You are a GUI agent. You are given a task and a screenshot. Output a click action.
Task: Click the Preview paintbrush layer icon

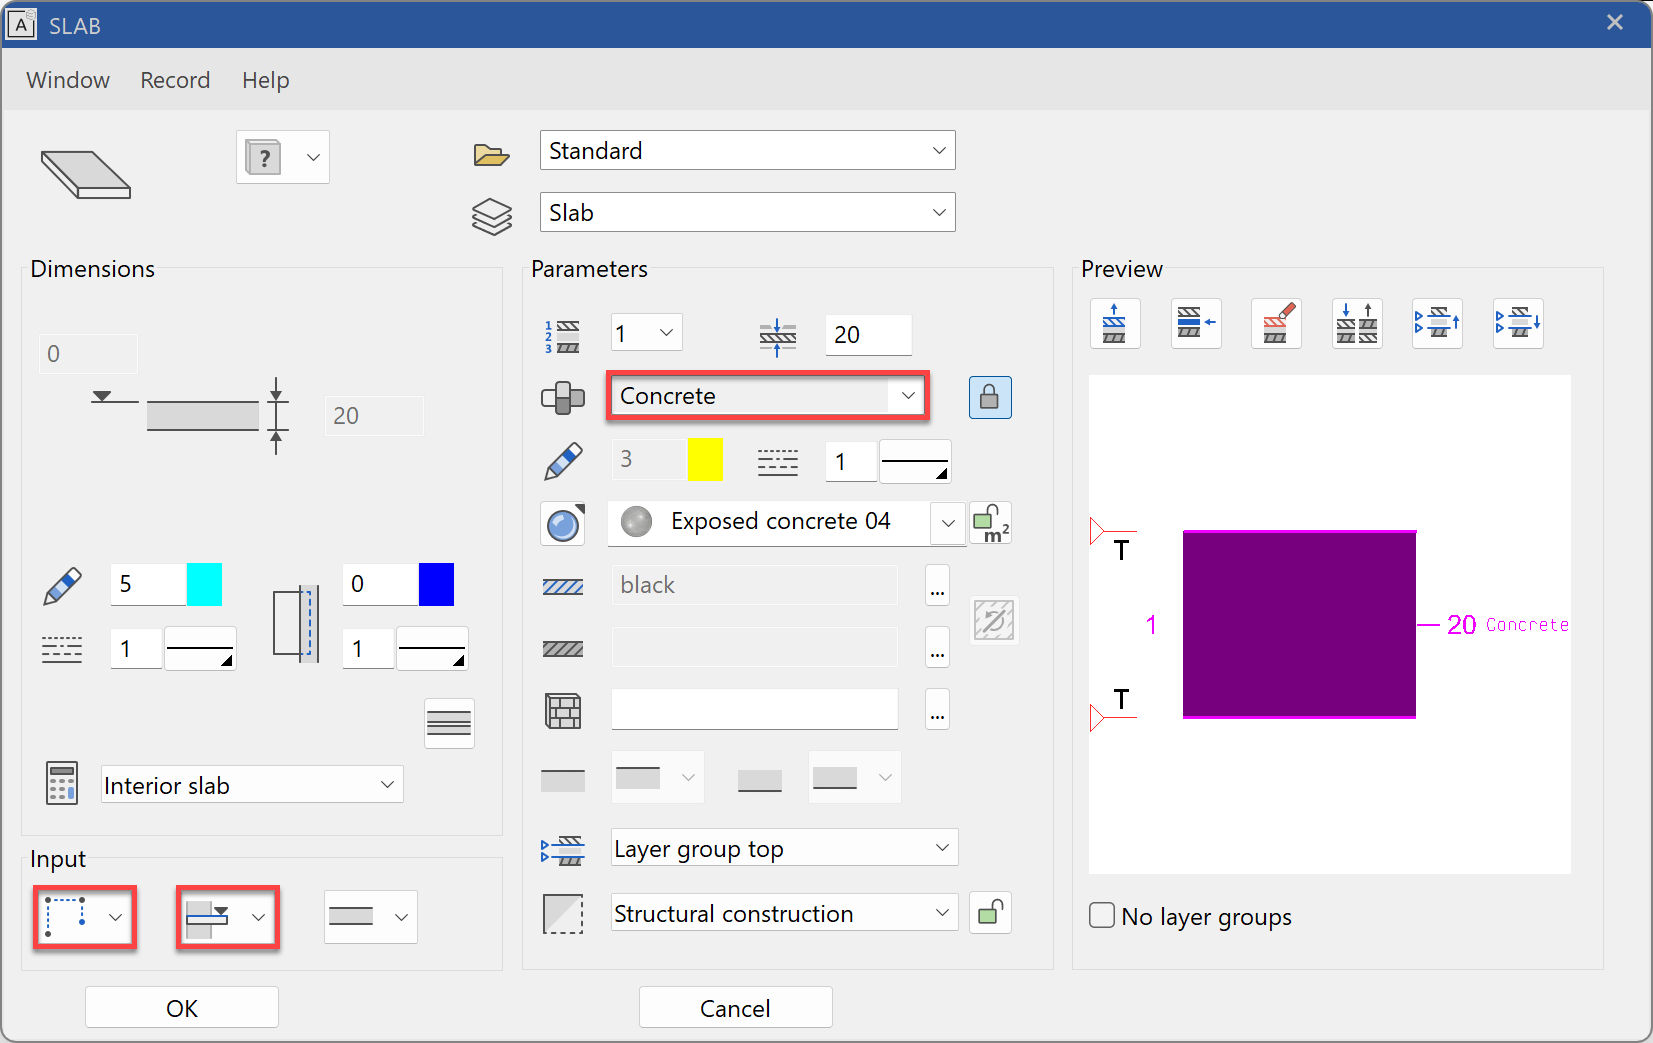1276,324
